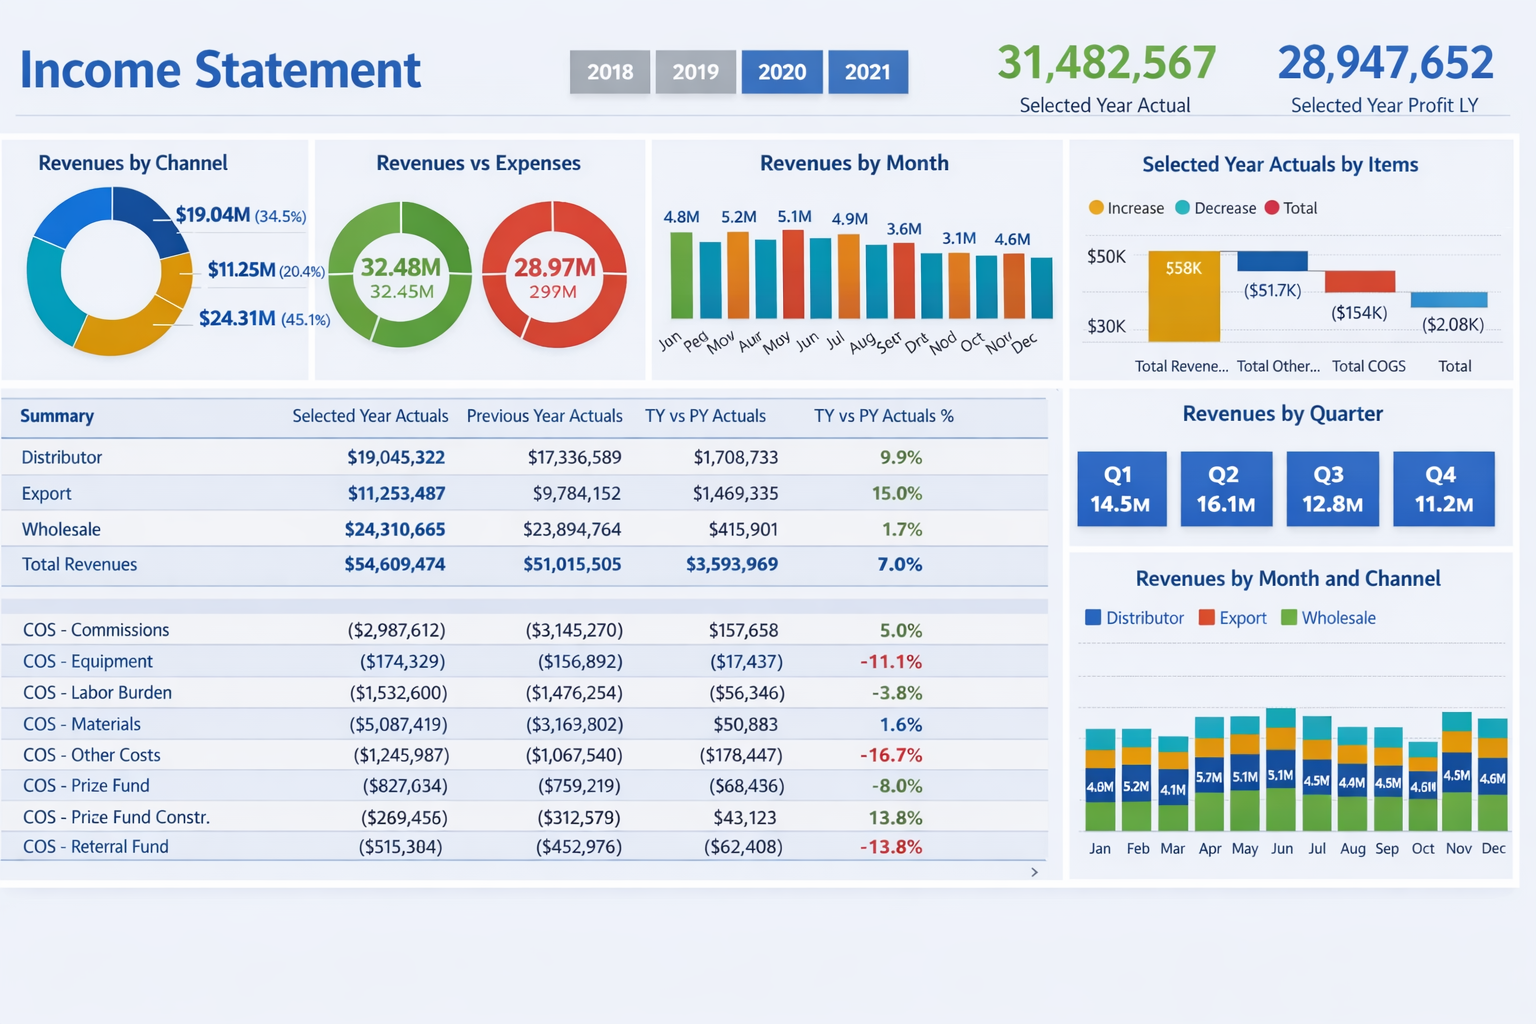1536x1024 pixels.
Task: Select the 2019 year filter button
Action: [696, 72]
